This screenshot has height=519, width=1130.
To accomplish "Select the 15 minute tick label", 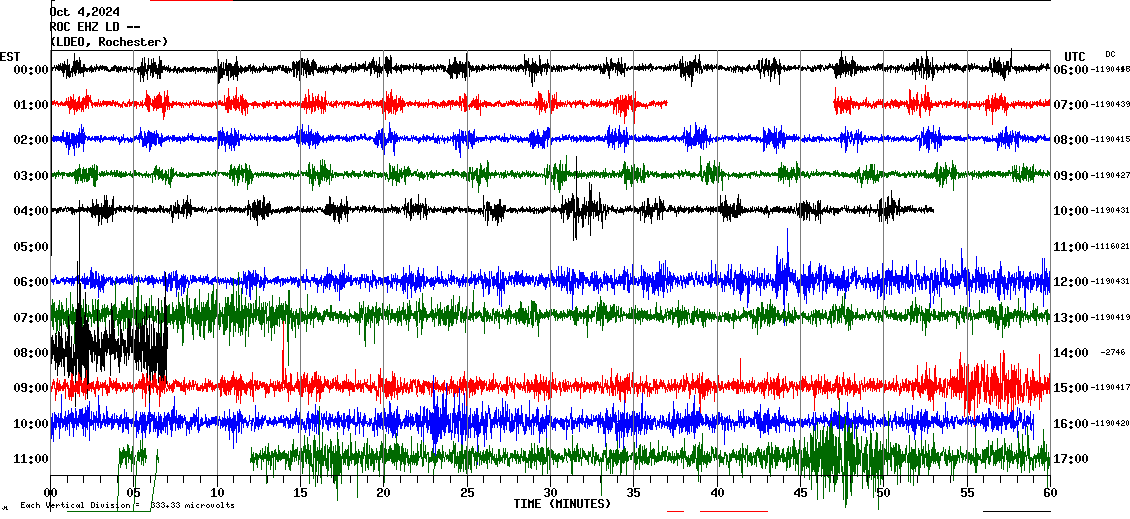I will [301, 493].
